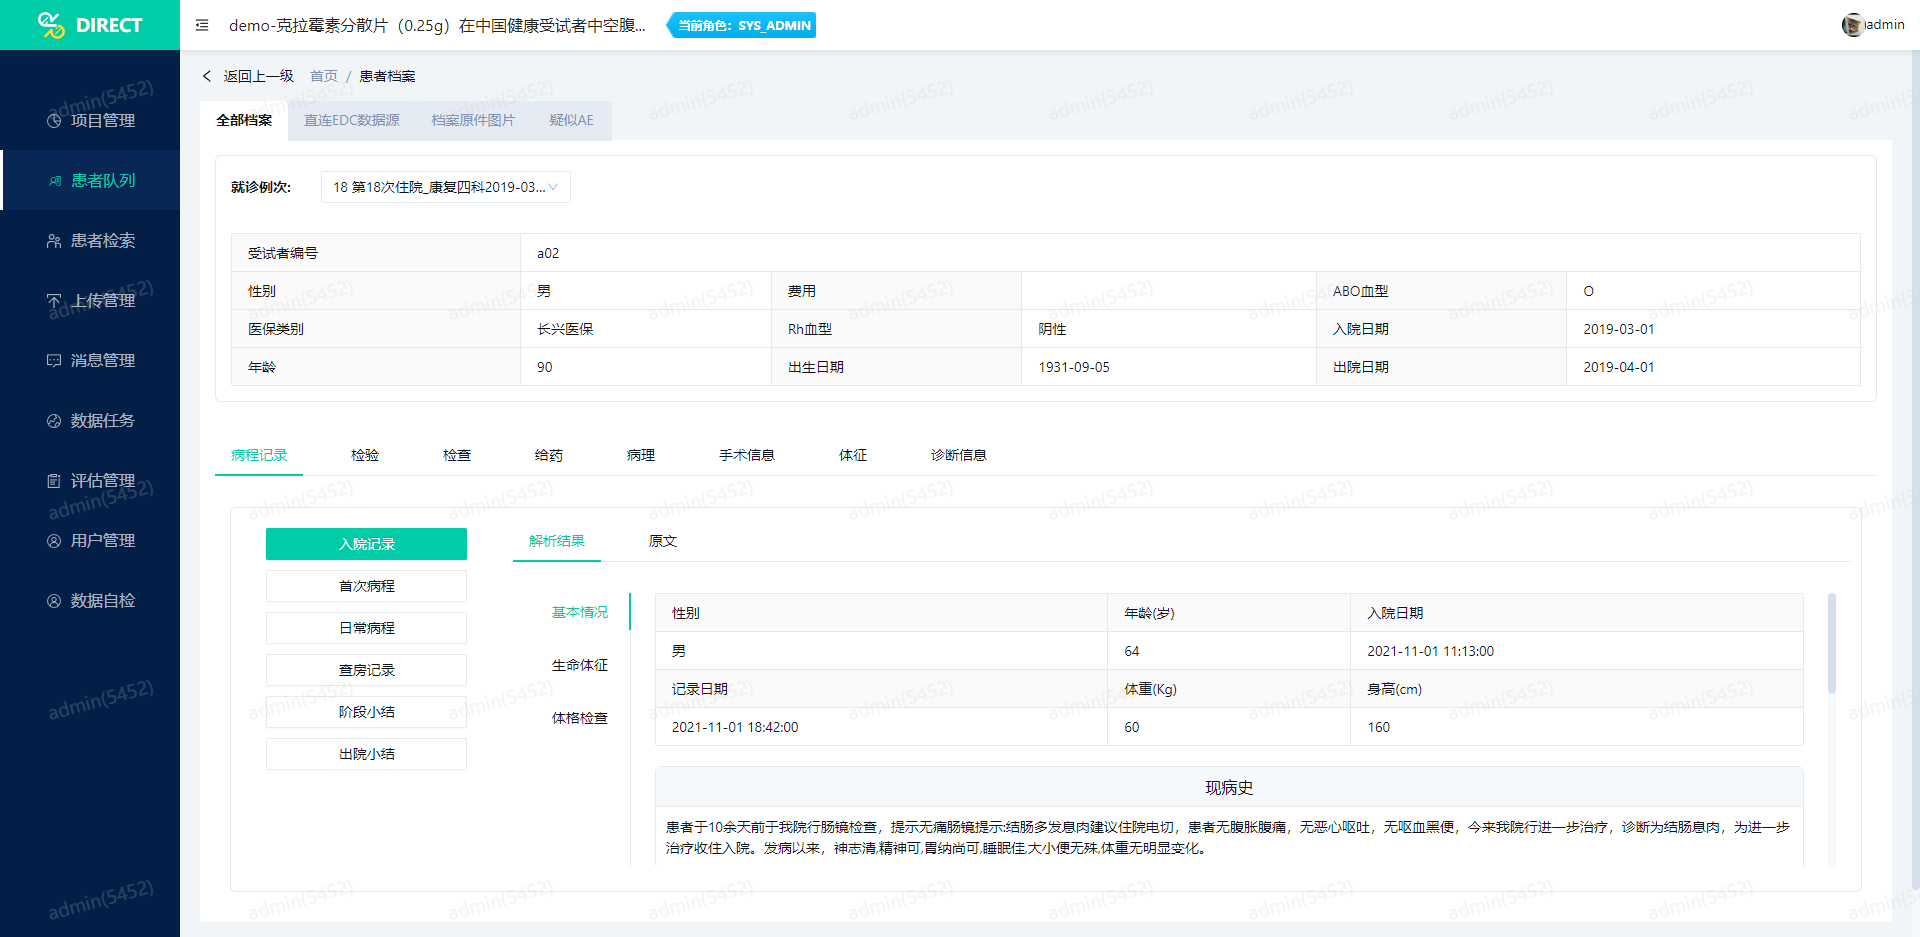This screenshot has height=937, width=1920.
Task: Click discharge date value 2019-04-01
Action: point(1619,367)
